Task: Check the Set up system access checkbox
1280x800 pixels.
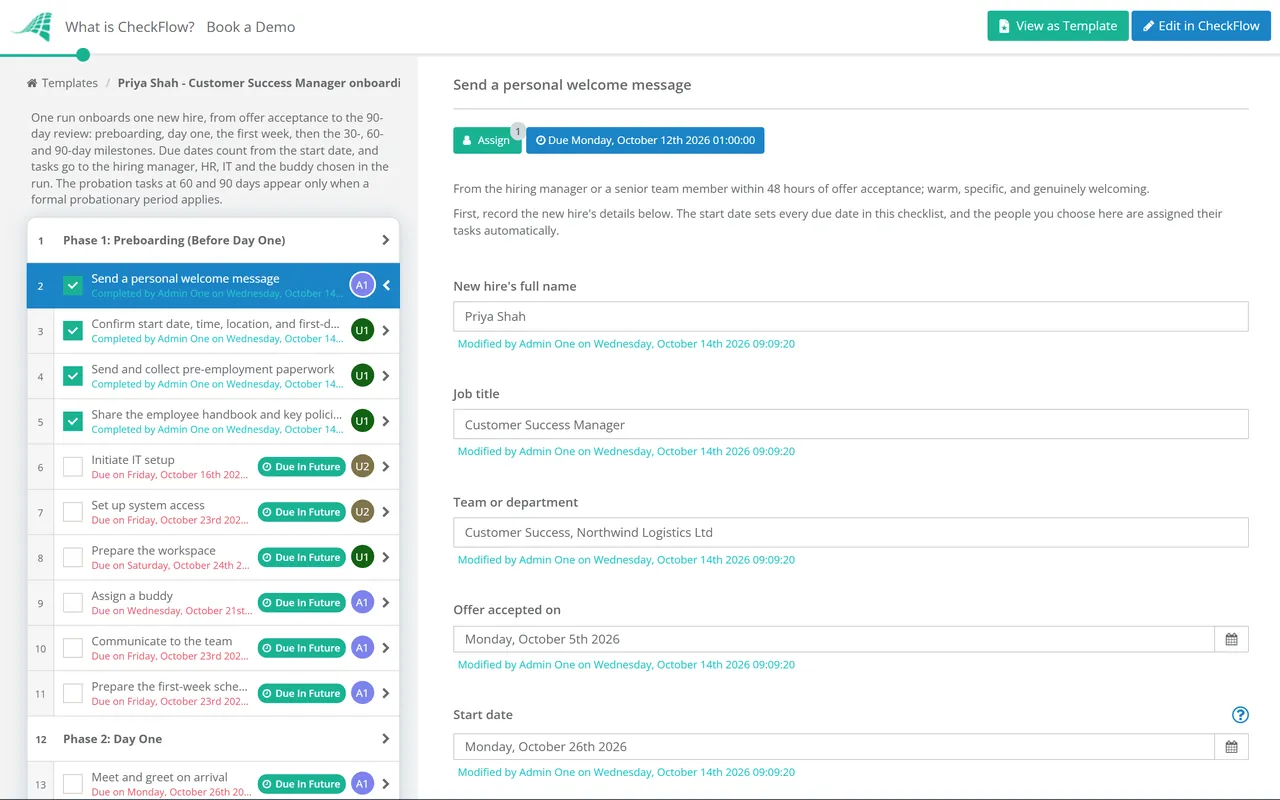Action: [73, 512]
